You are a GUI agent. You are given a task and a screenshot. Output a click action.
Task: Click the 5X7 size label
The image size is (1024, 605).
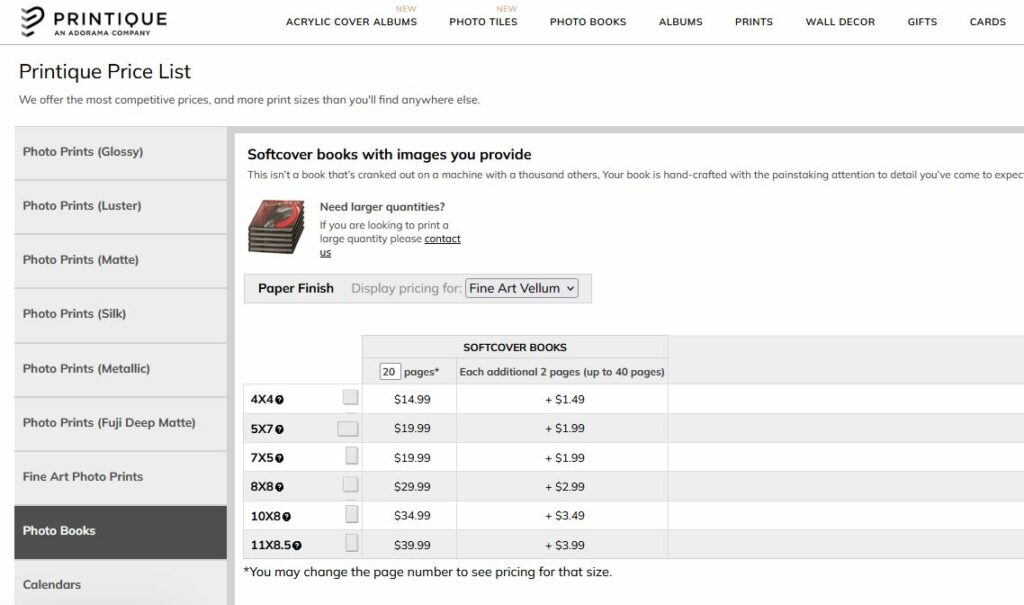tap(262, 429)
